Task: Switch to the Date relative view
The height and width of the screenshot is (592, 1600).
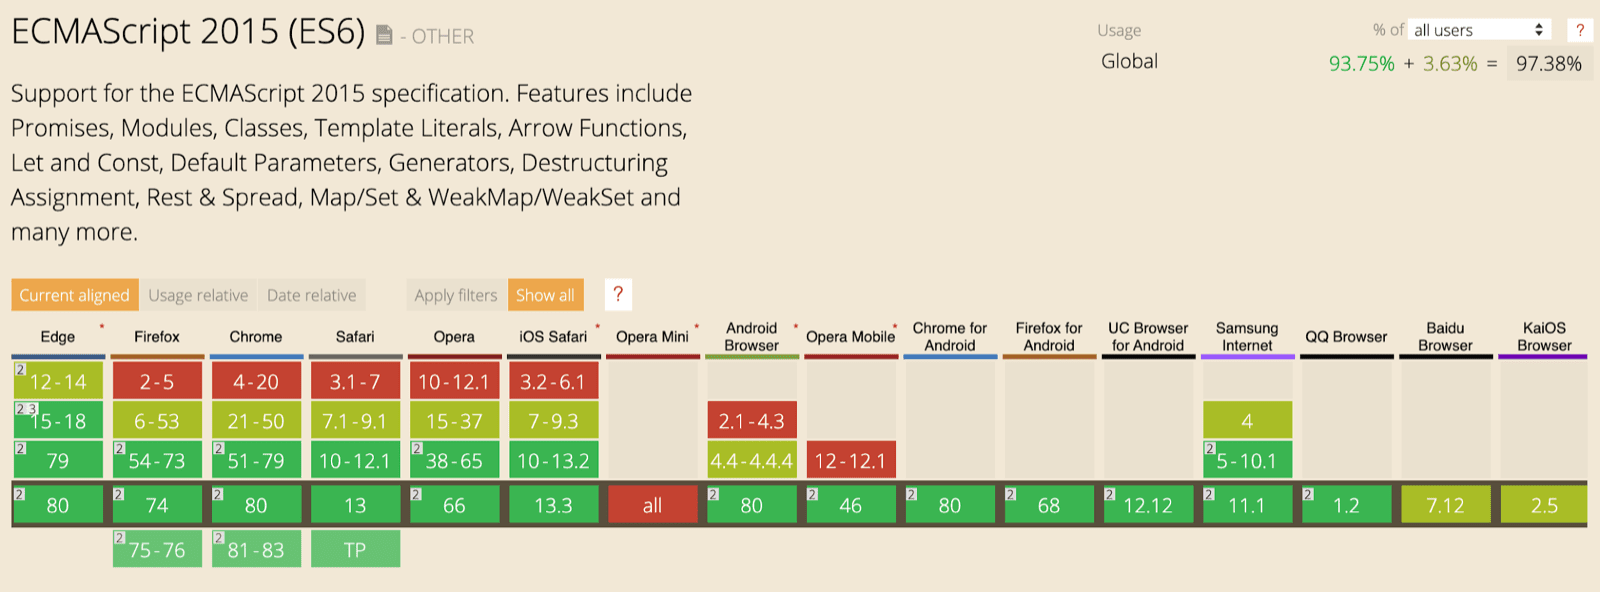Action: pyautogui.click(x=311, y=295)
